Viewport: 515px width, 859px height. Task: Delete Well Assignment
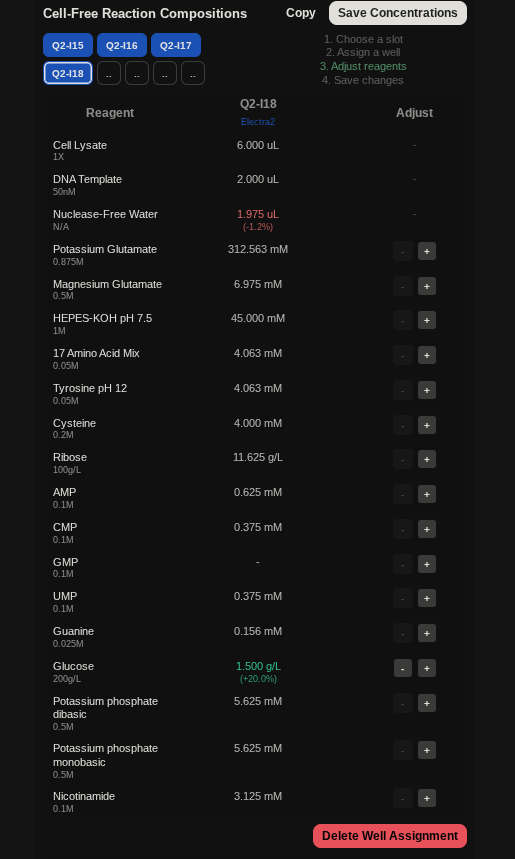click(x=390, y=836)
